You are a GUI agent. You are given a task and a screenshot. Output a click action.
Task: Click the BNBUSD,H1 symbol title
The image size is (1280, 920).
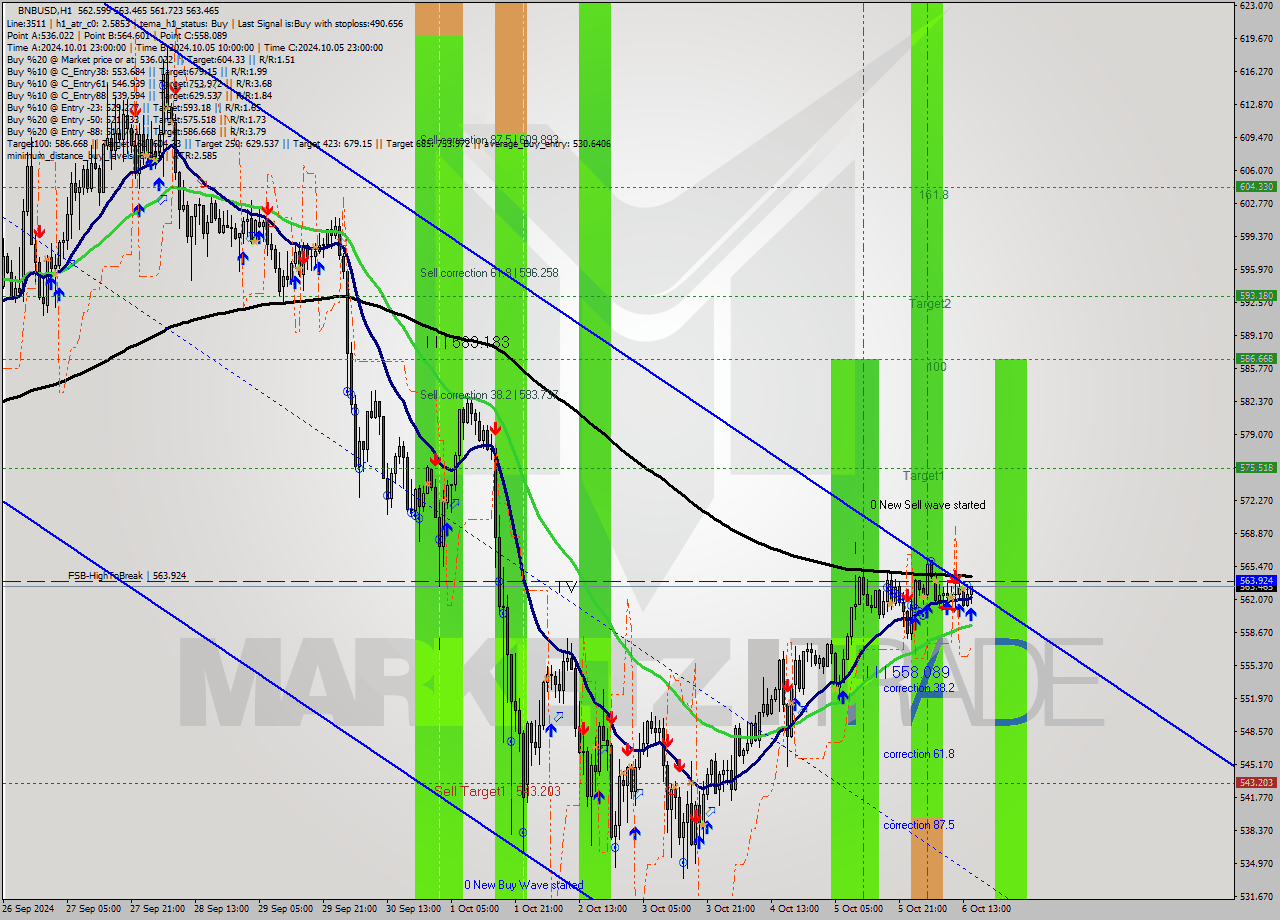[x=44, y=10]
